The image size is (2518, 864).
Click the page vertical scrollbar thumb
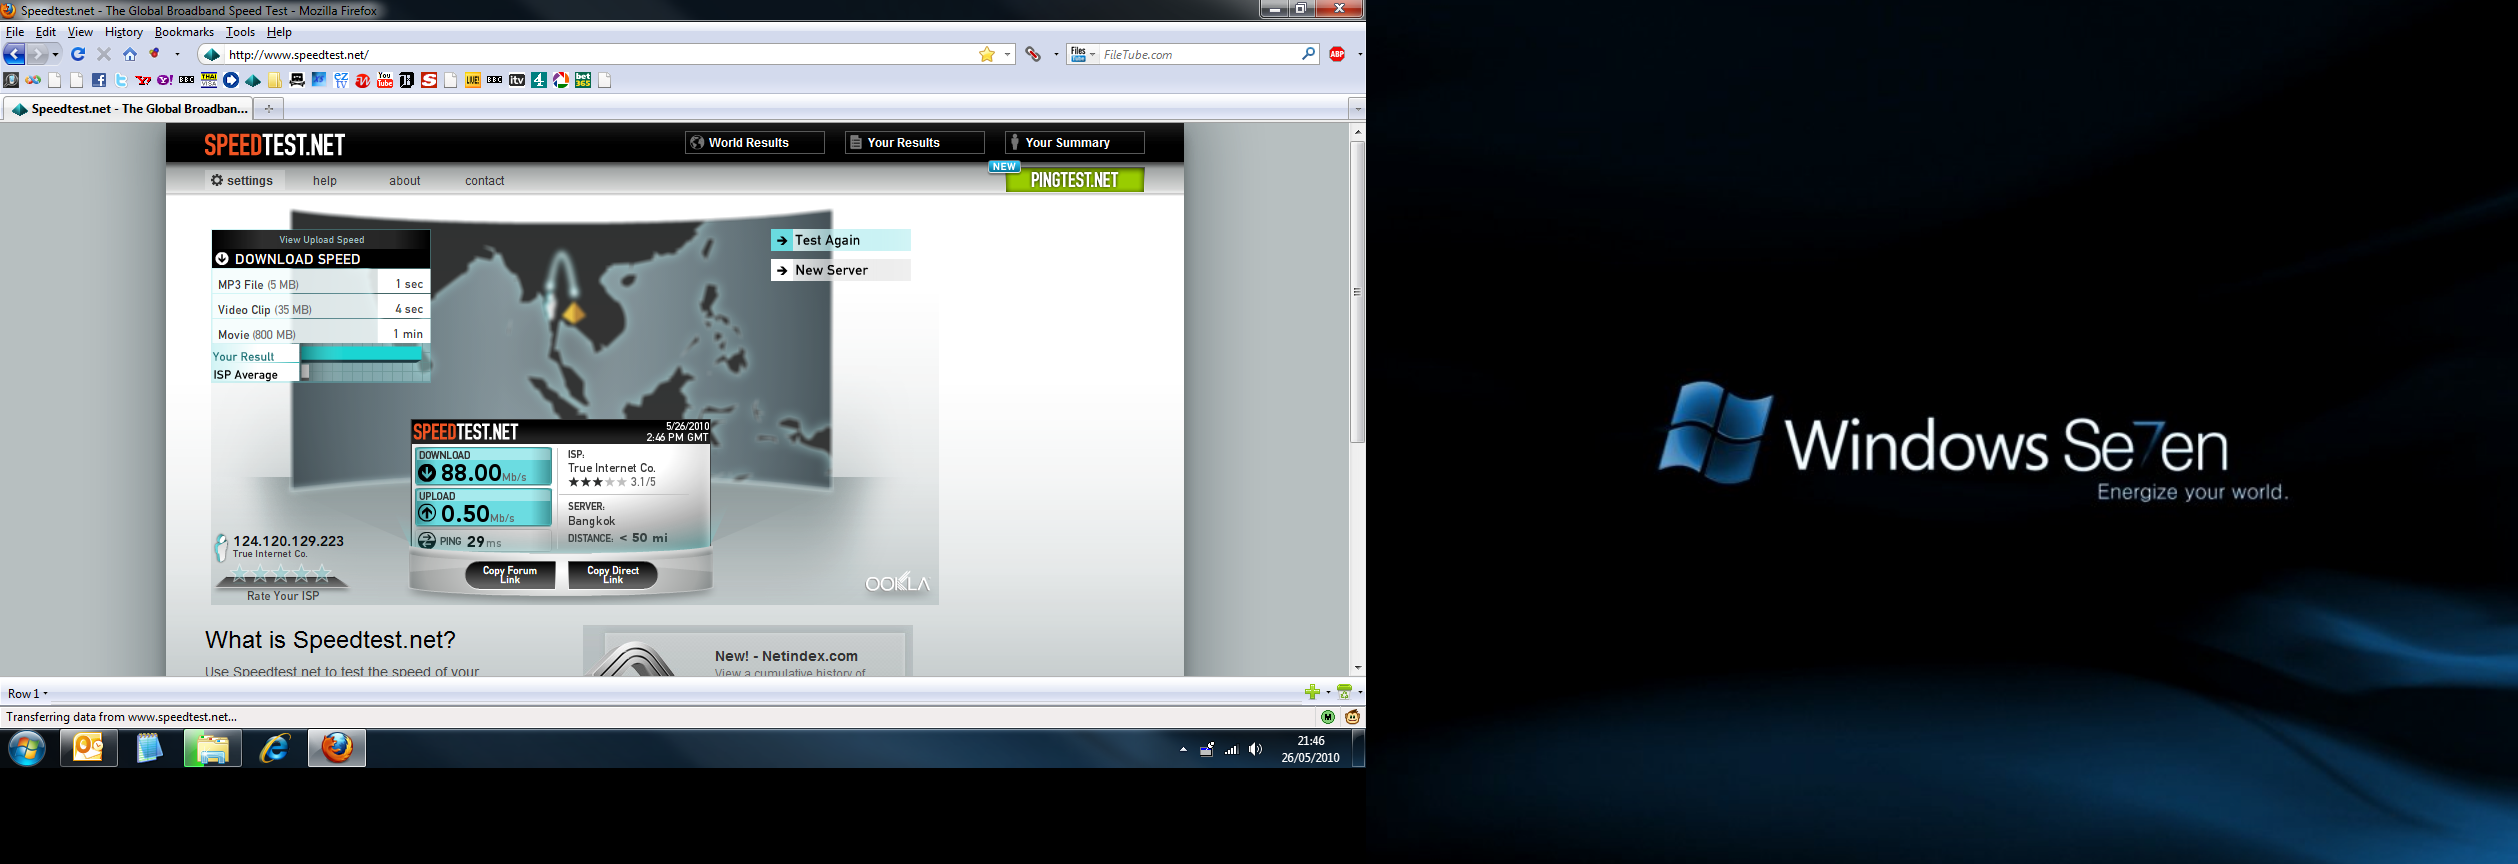pos(1357,291)
